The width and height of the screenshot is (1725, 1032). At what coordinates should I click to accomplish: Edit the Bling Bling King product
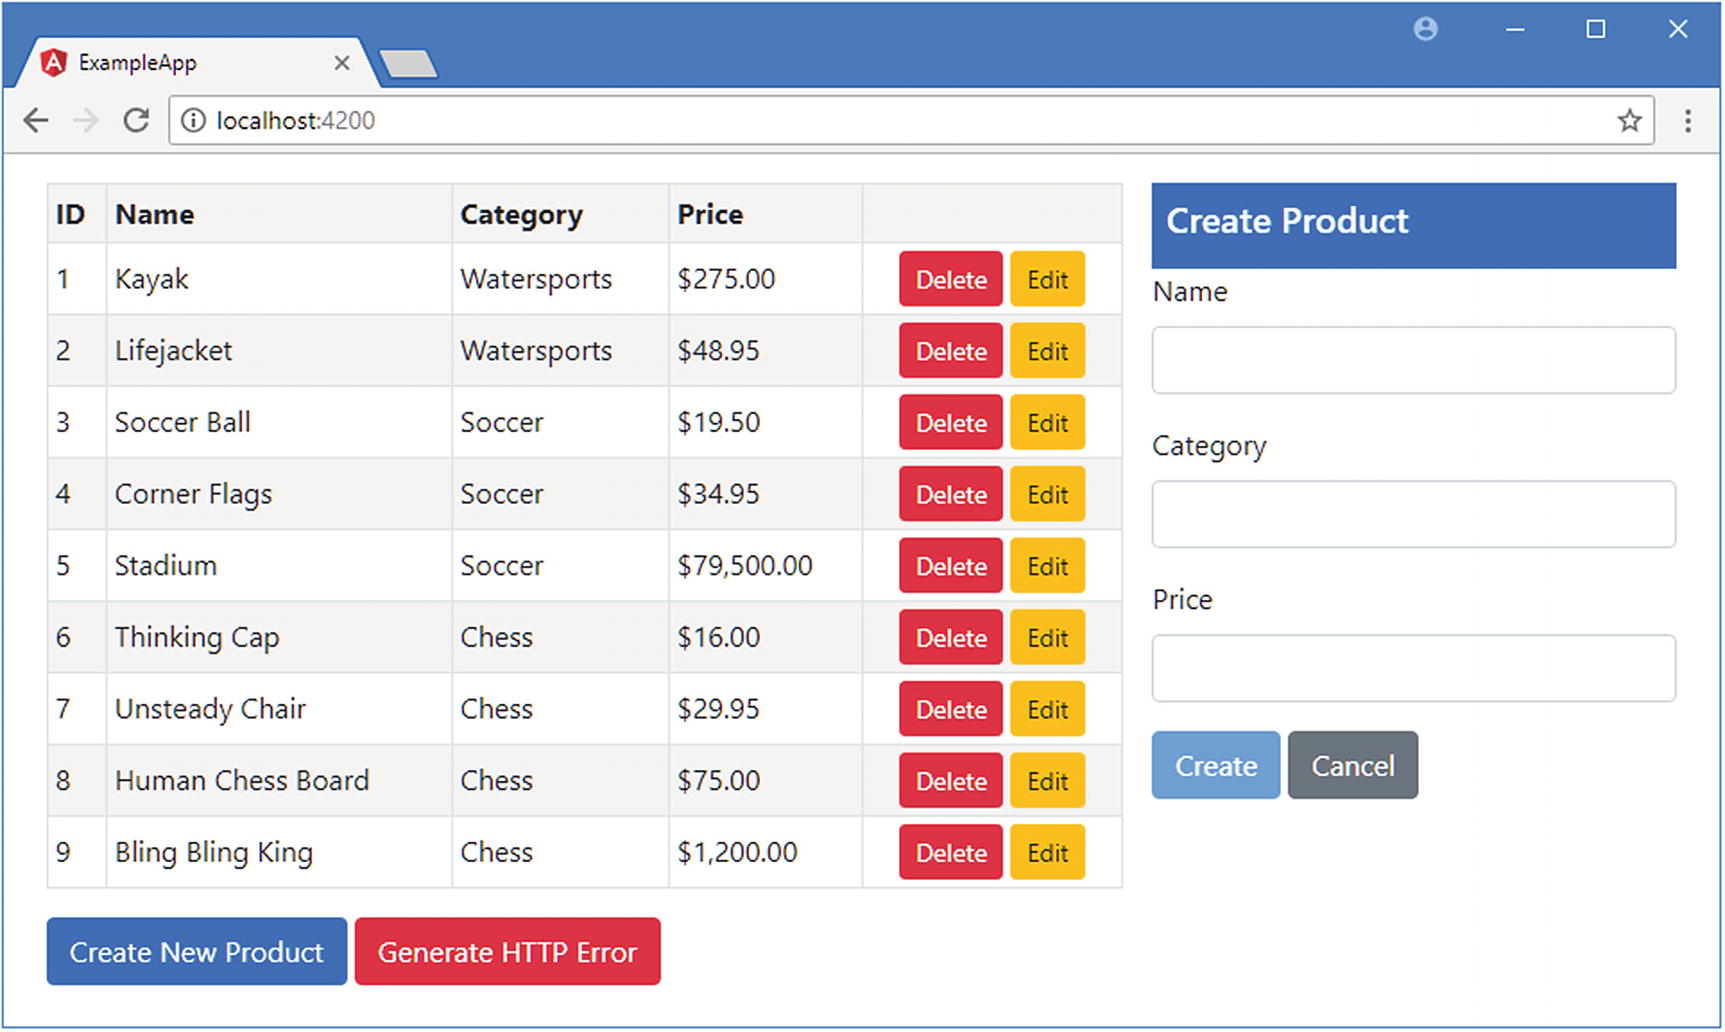[1047, 853]
